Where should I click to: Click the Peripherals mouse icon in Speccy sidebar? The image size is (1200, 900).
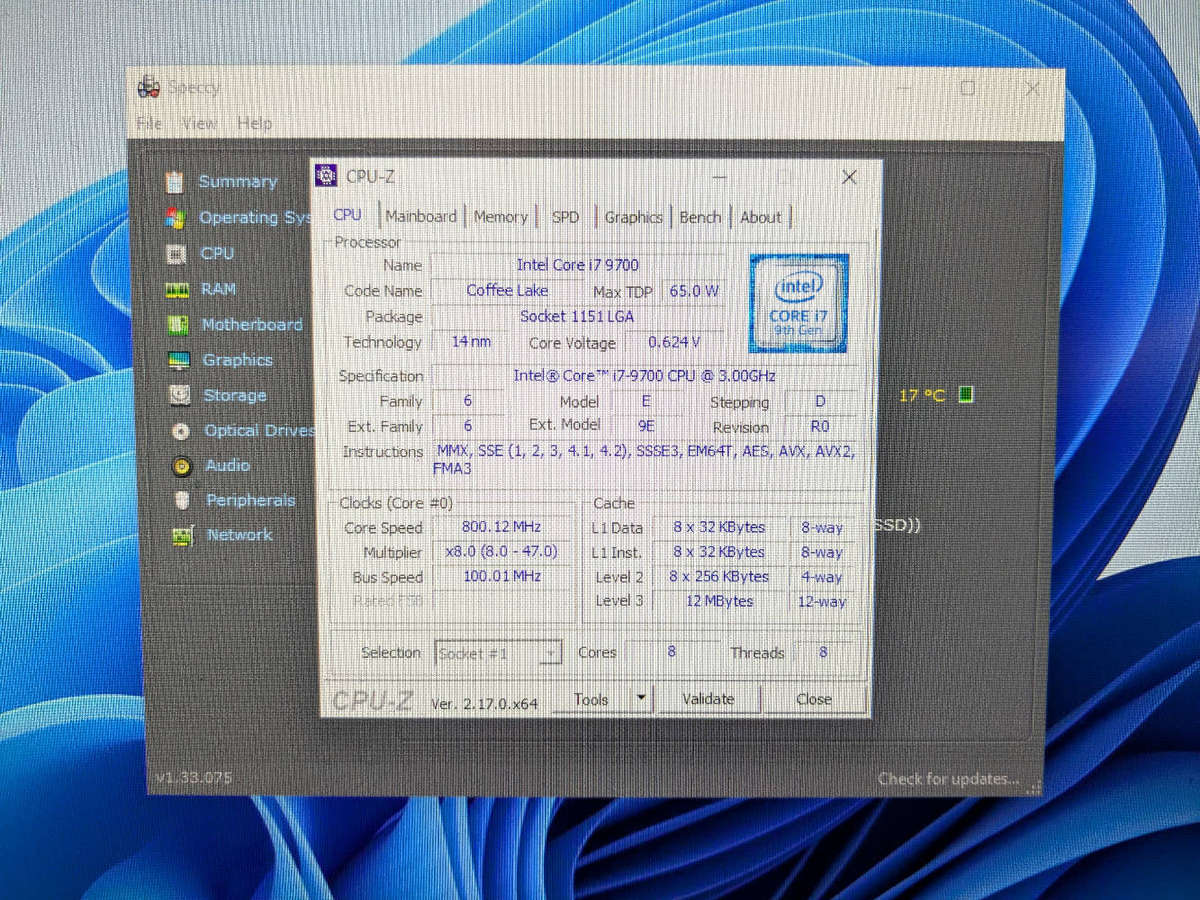tap(182, 500)
